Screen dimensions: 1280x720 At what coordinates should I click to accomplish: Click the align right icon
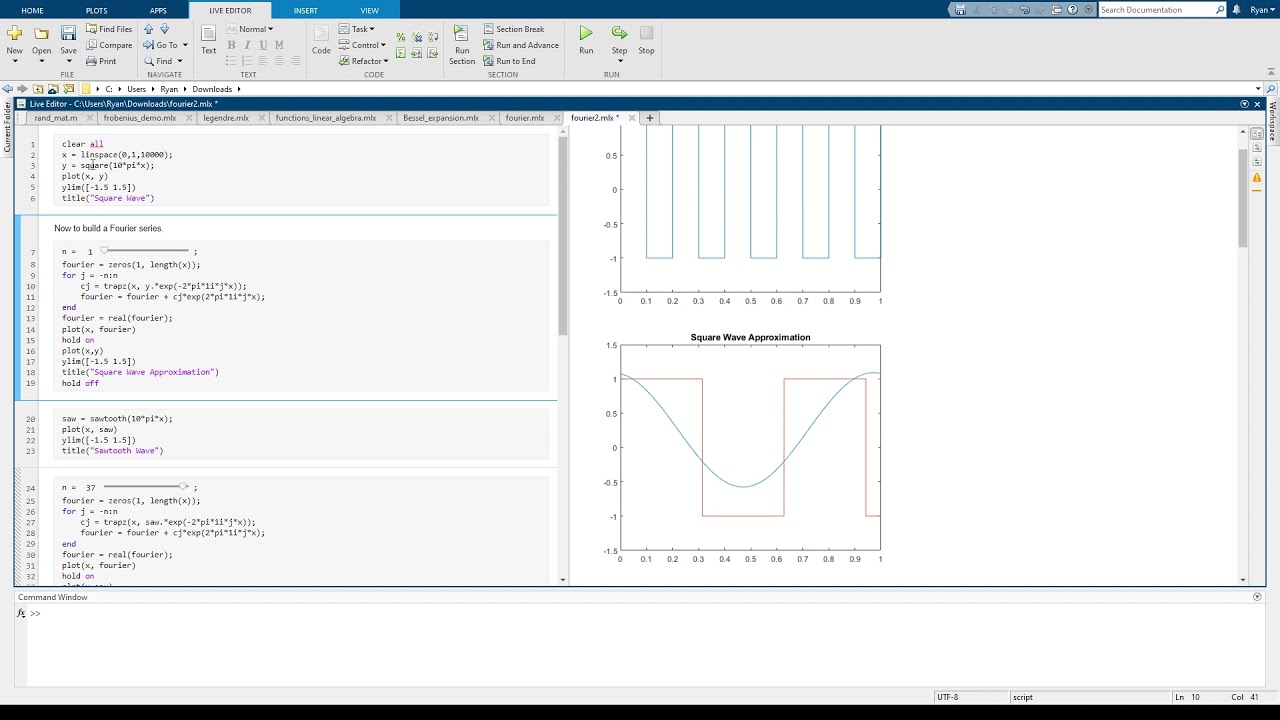[x=295, y=61]
